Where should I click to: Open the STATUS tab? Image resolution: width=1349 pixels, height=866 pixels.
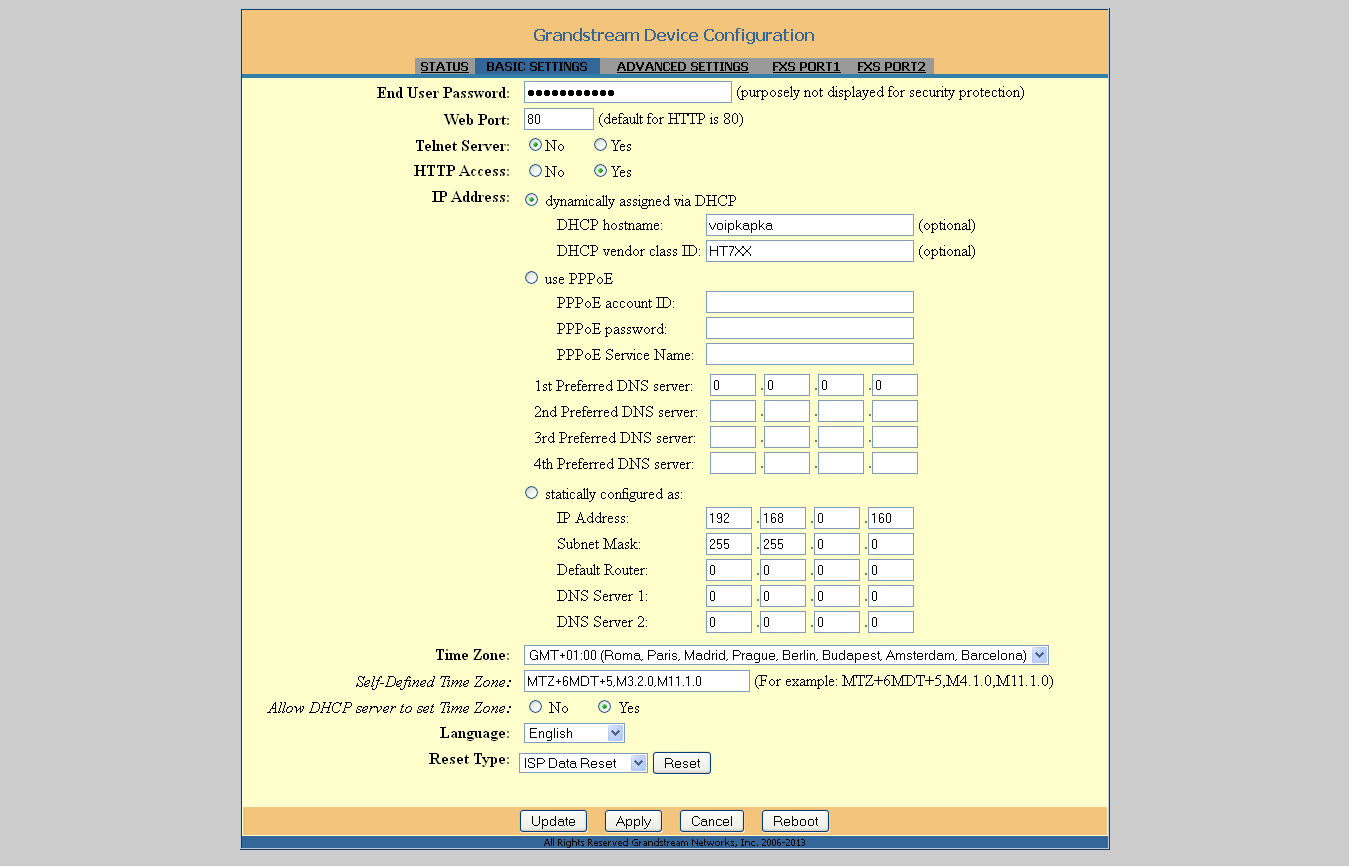point(444,67)
